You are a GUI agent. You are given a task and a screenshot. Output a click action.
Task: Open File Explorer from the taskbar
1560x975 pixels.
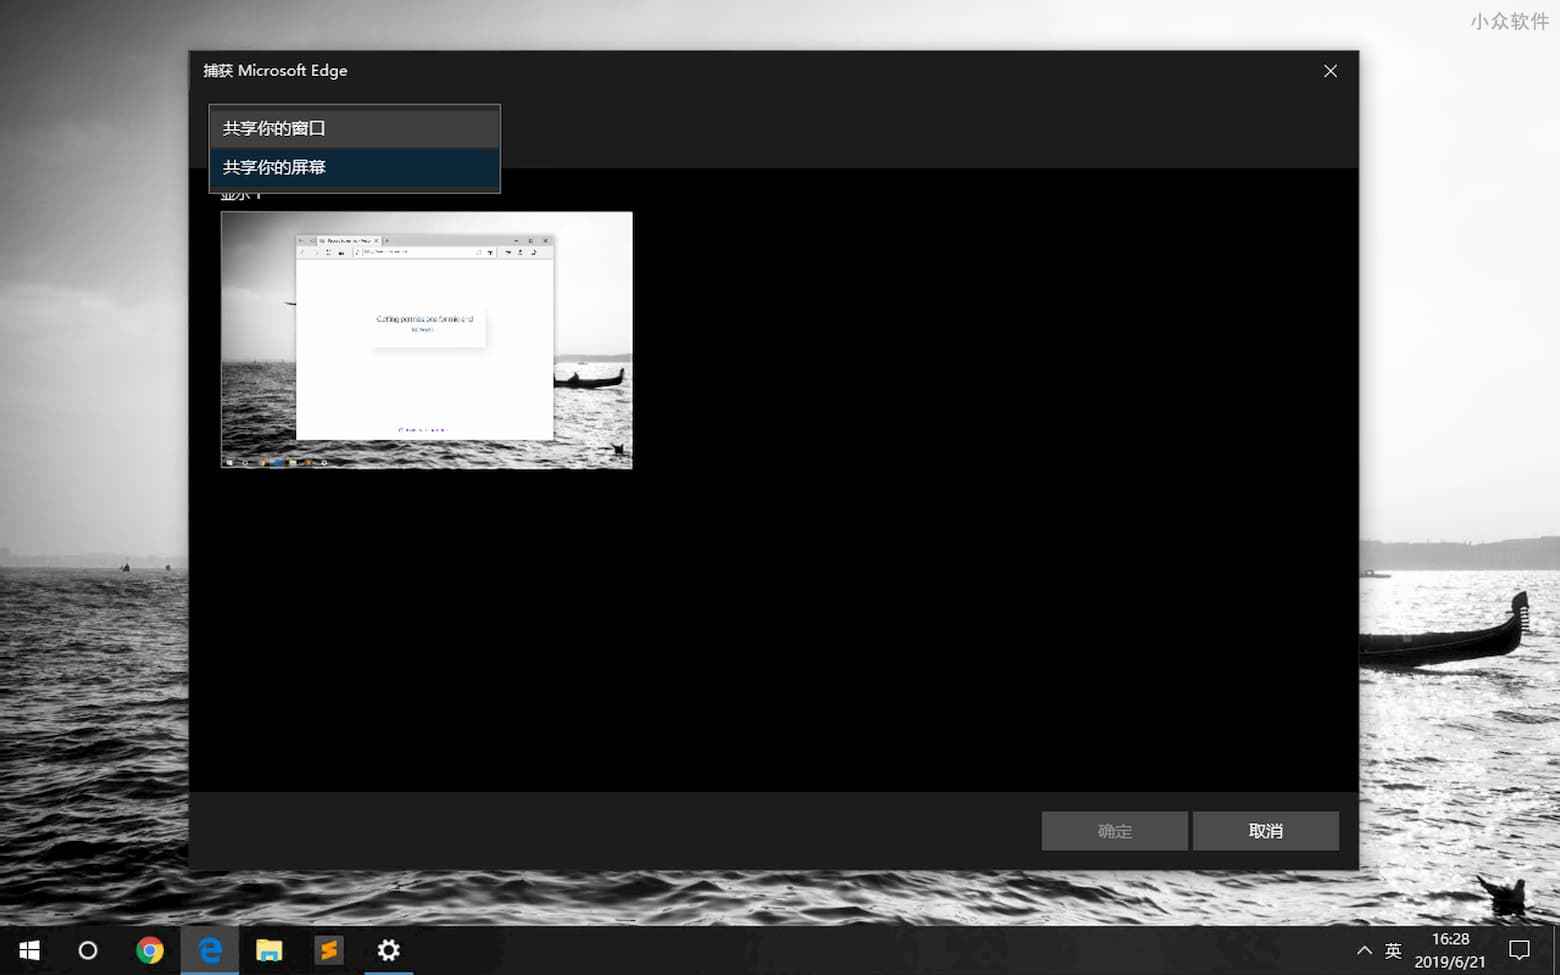[x=269, y=950]
